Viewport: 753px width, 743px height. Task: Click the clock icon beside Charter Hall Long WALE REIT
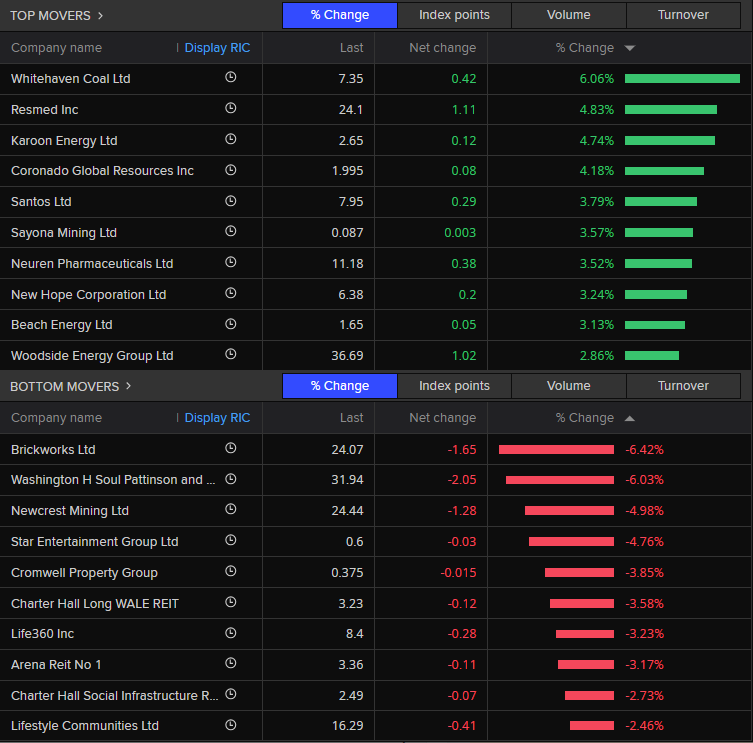231,602
